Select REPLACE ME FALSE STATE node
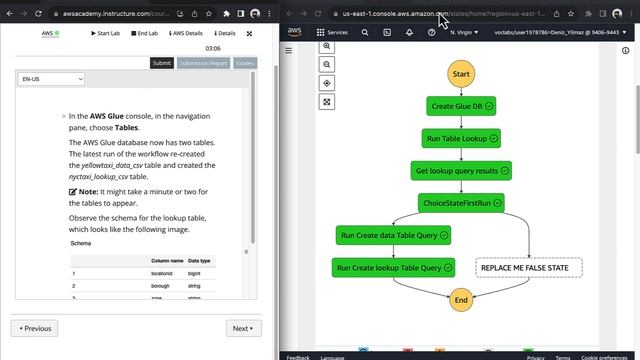Image resolution: width=640 pixels, height=360 pixels. click(529, 268)
